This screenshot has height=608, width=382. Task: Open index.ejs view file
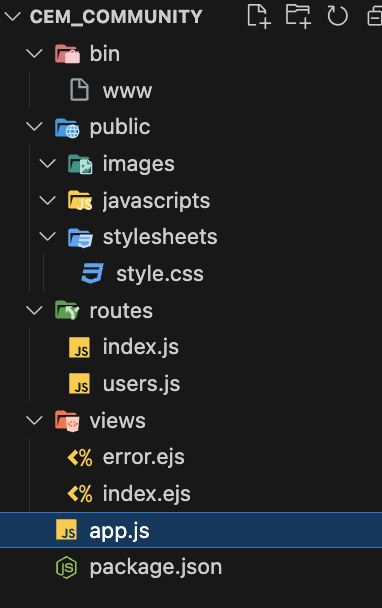(x=147, y=494)
